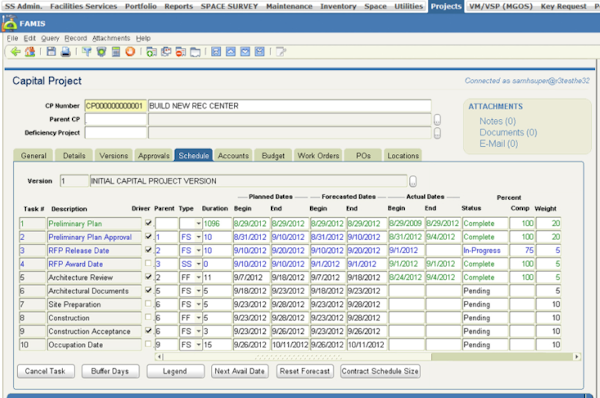Toggle Driver checkbox for Preliminary Plan
Viewport: 600px width, 398px height.
coord(148,223)
